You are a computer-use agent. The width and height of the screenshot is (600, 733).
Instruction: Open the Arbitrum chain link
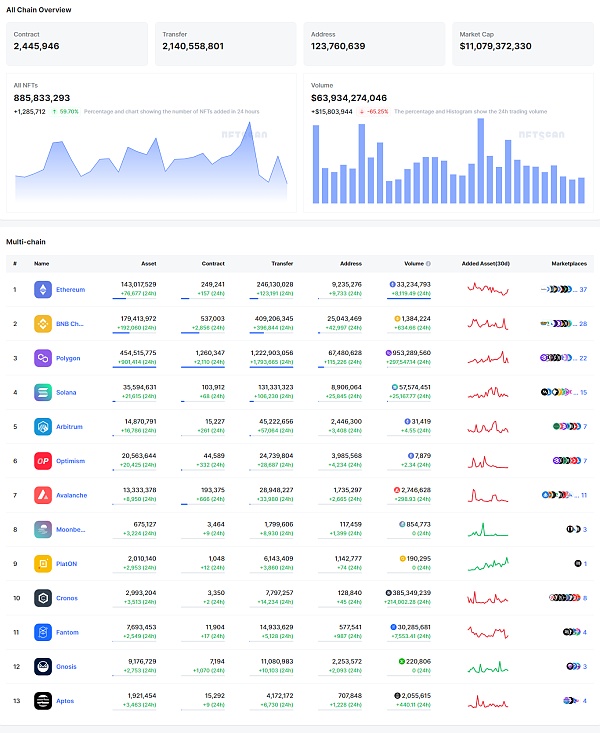[69, 426]
